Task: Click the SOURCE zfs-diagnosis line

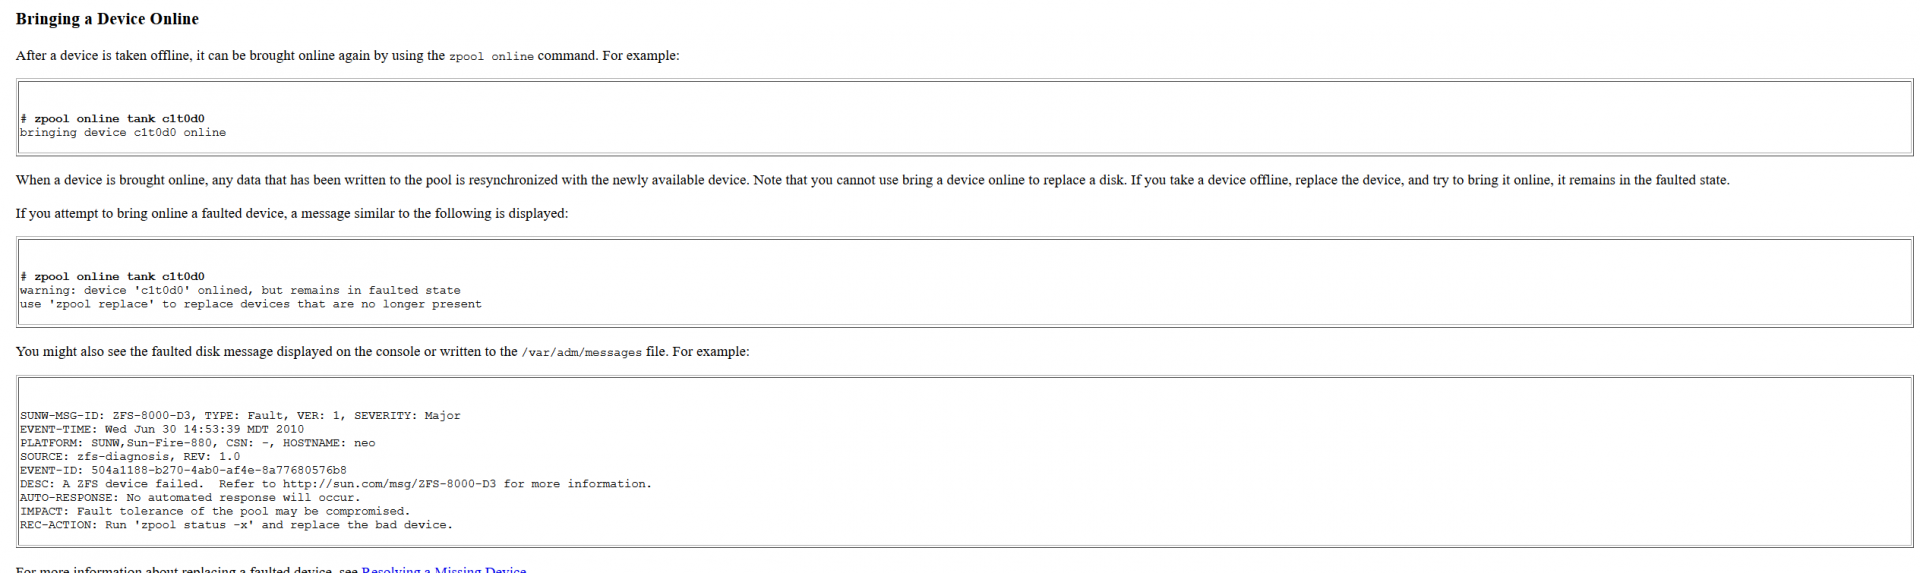Action: coord(130,457)
